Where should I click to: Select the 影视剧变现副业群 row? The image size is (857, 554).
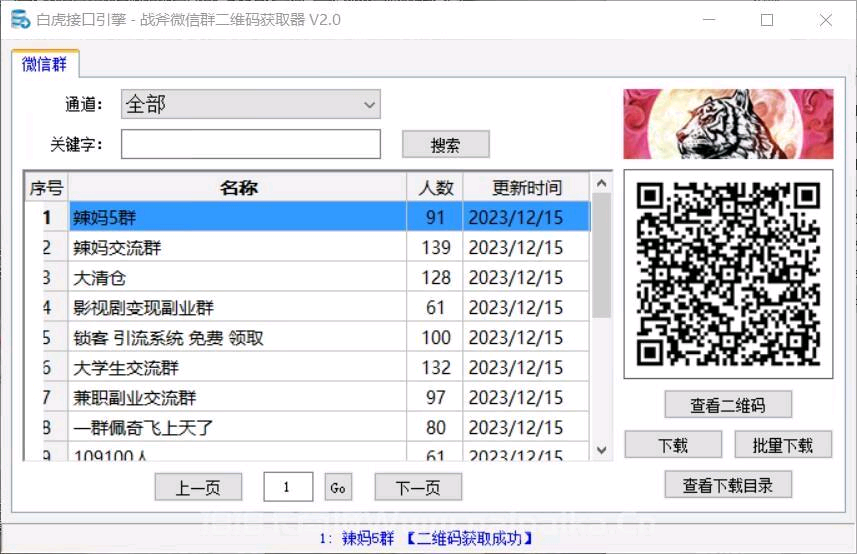point(238,307)
